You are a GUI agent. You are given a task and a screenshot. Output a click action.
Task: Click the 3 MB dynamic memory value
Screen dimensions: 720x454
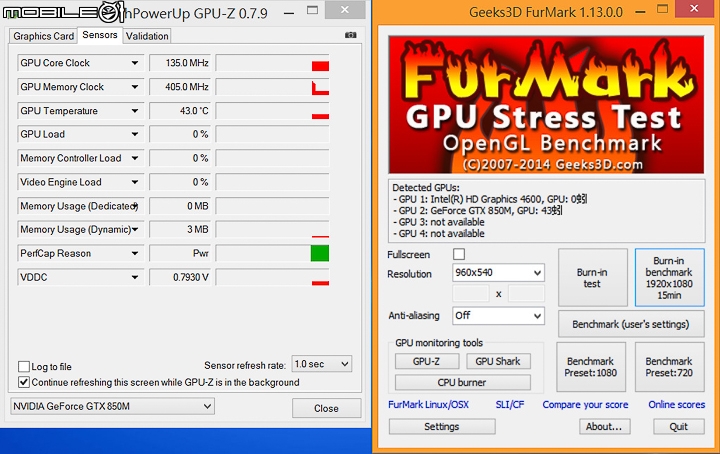click(x=180, y=230)
